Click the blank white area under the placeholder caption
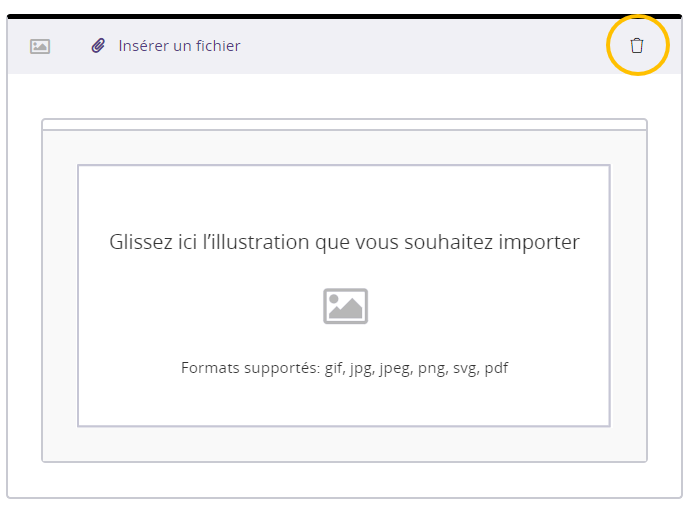 click(x=344, y=402)
